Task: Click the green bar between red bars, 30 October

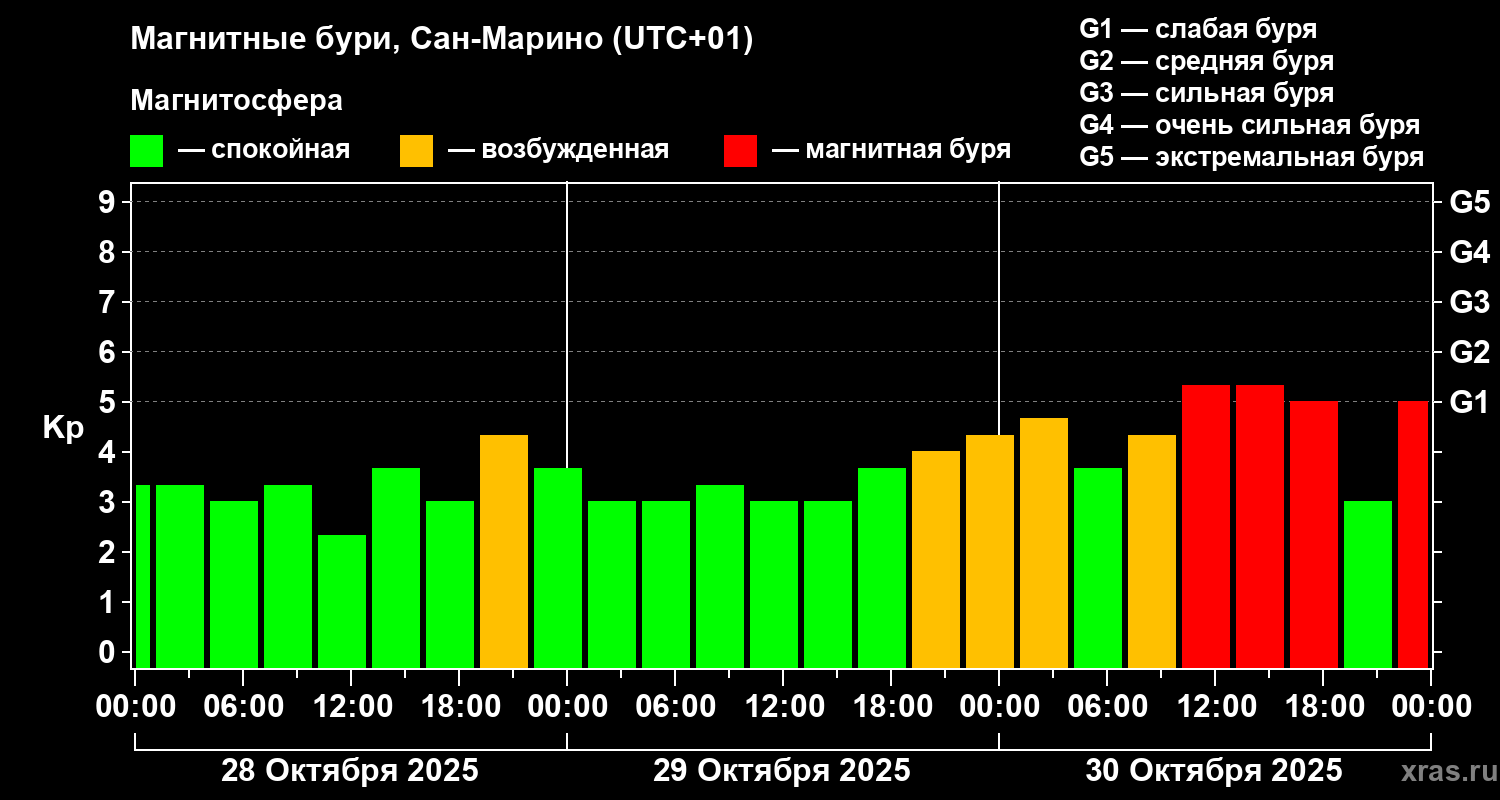Action: [x=1368, y=584]
